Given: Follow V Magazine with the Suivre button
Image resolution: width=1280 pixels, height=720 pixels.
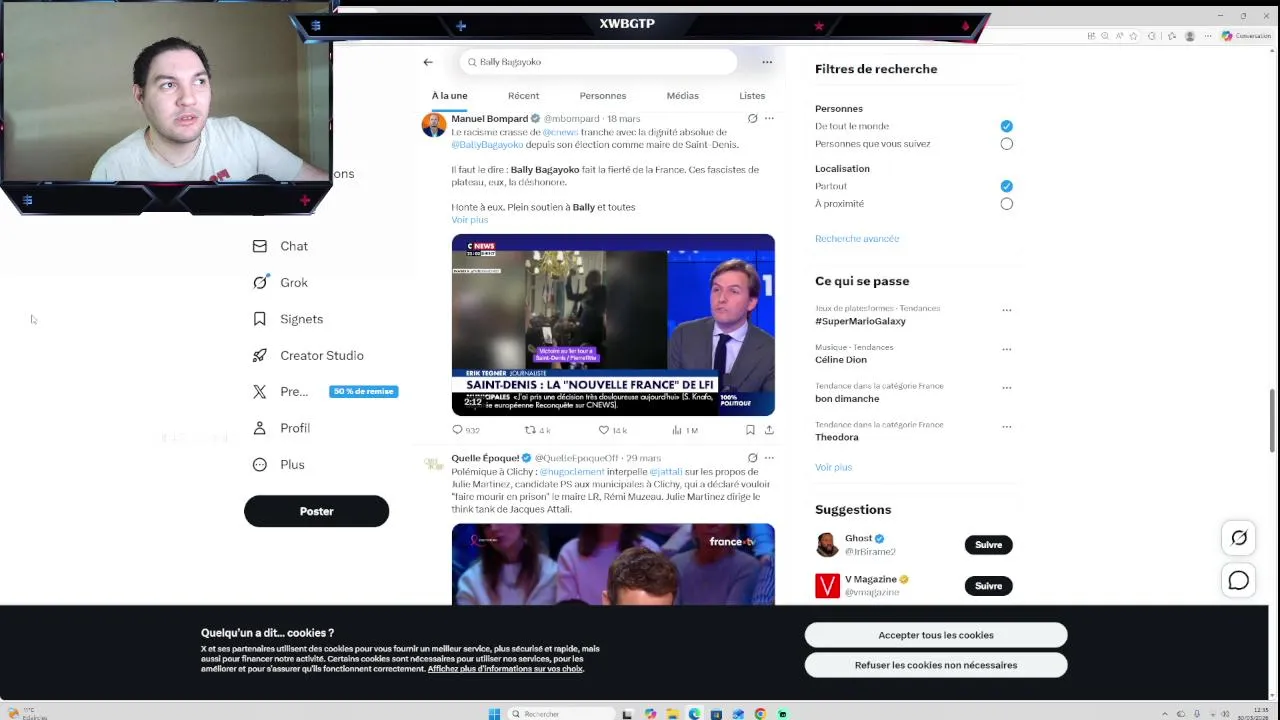Looking at the screenshot, I should coord(988,586).
